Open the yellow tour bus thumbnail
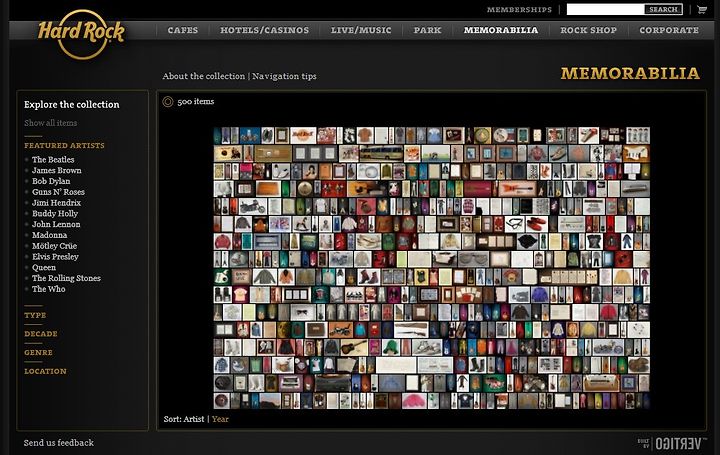This screenshot has width=720, height=455. click(x=381, y=153)
